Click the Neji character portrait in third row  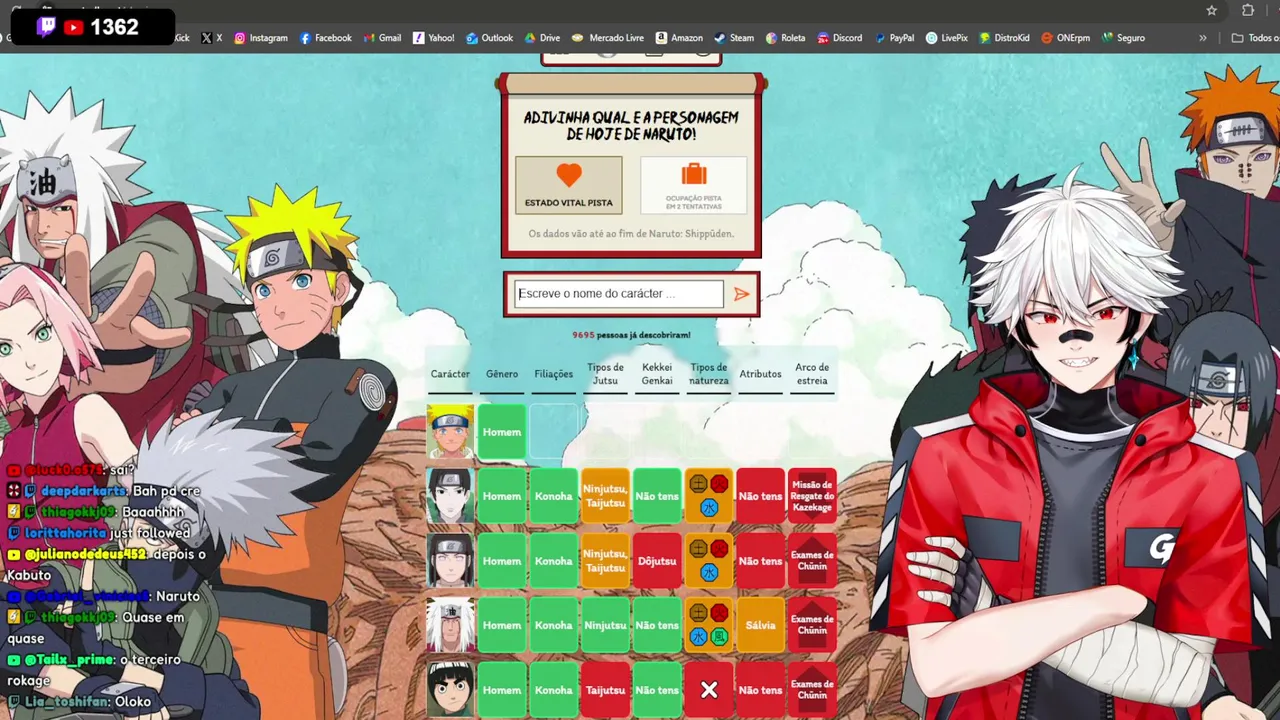tap(450, 561)
